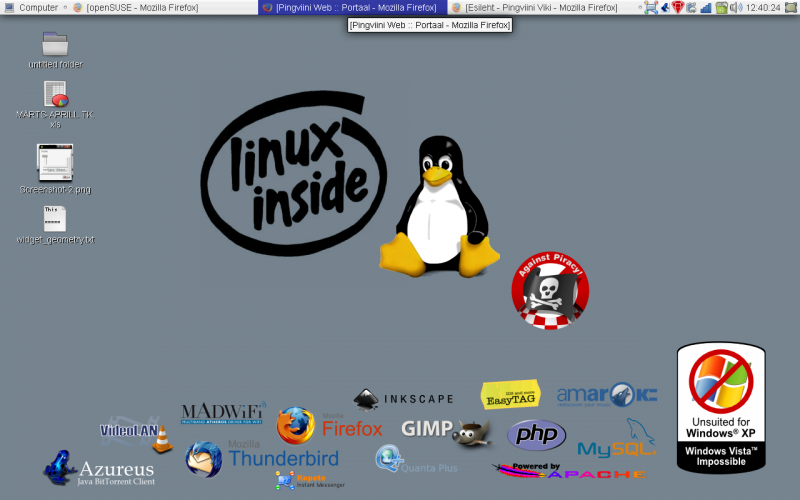Click the Tux penguin on the wallpaper
The width and height of the screenshot is (800, 500).
coord(439,207)
